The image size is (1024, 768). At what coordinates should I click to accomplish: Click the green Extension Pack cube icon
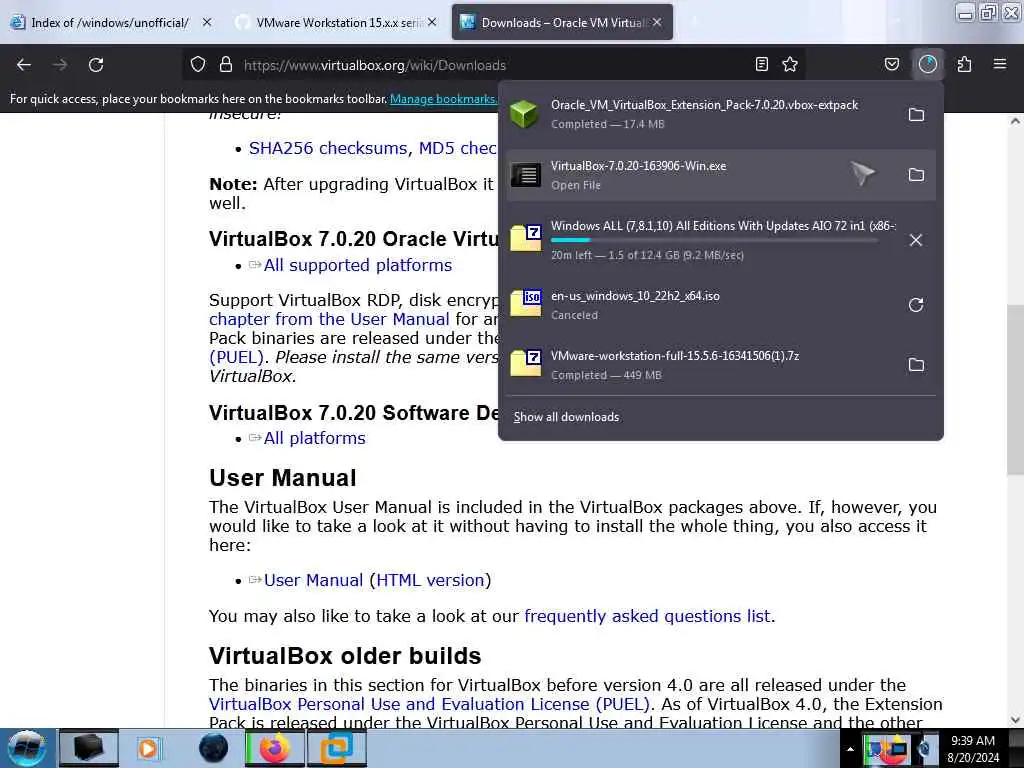click(x=524, y=115)
